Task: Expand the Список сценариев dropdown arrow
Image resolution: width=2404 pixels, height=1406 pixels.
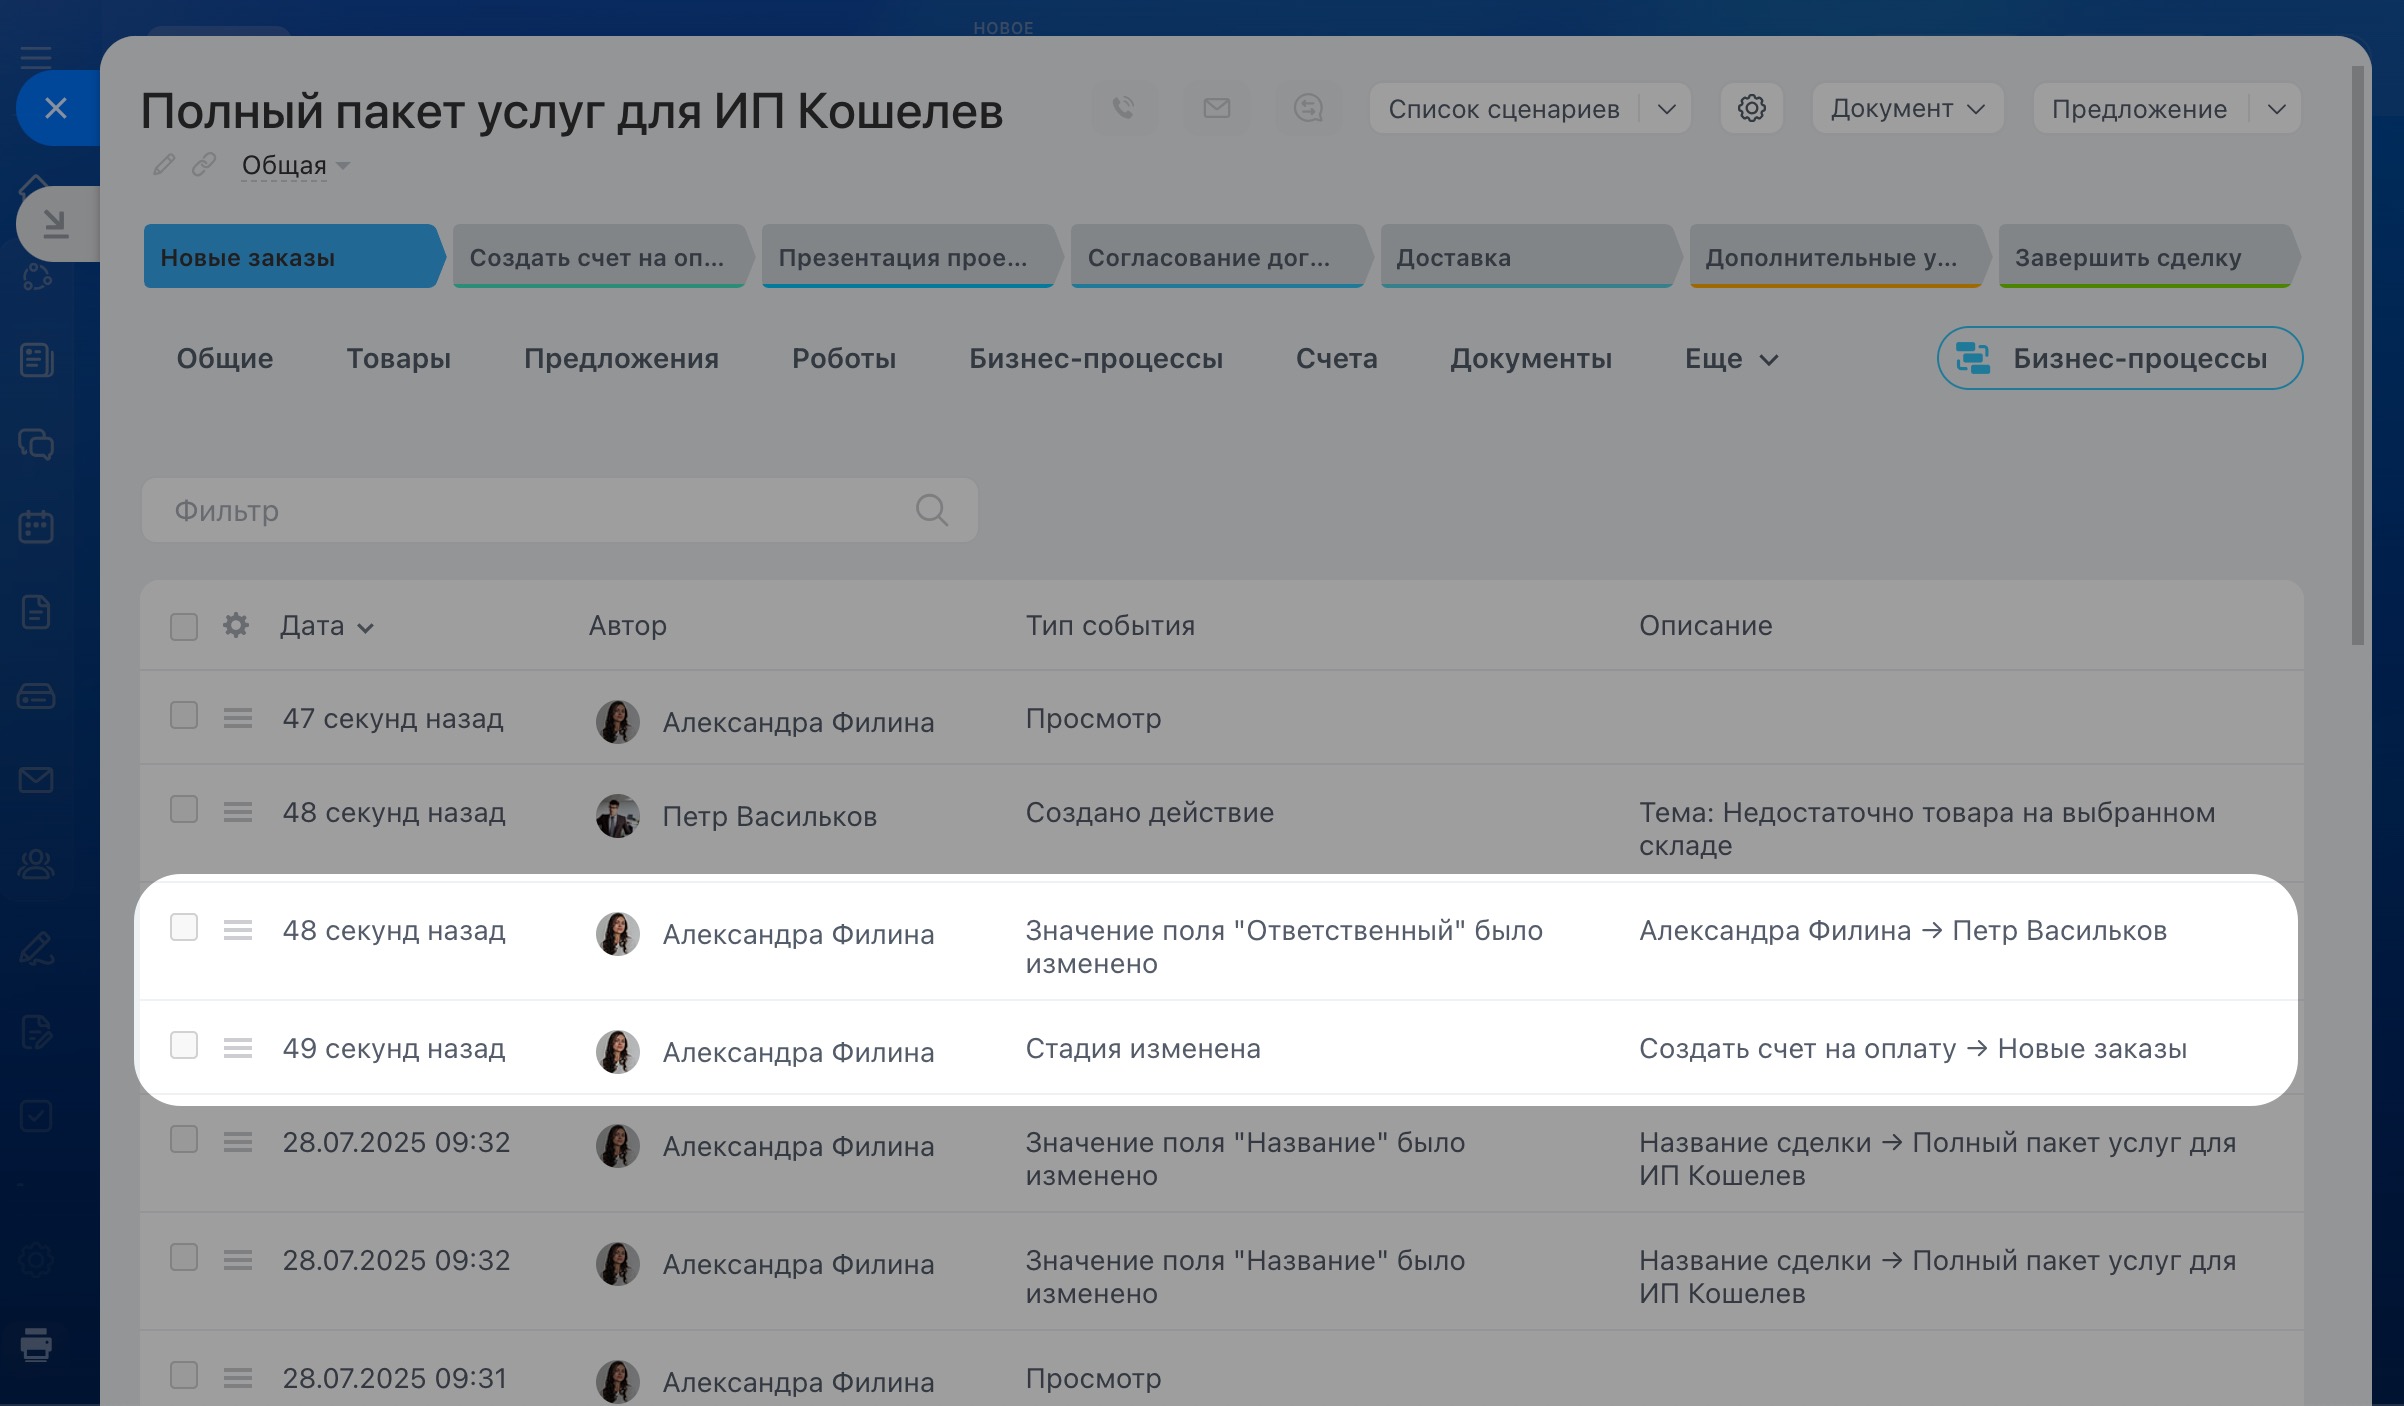Action: pyautogui.click(x=1666, y=108)
